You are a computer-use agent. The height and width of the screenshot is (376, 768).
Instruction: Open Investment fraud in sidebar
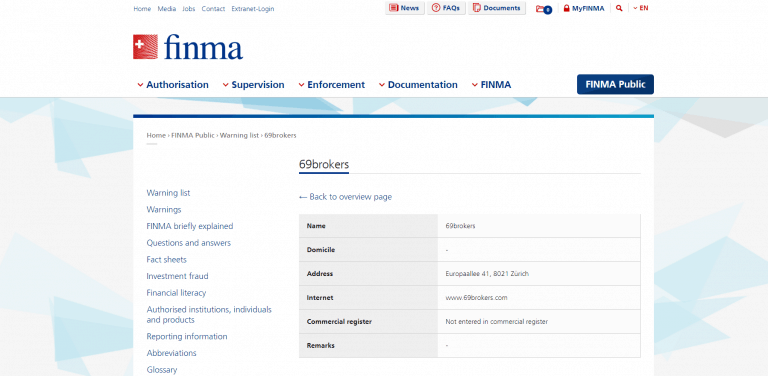177,276
